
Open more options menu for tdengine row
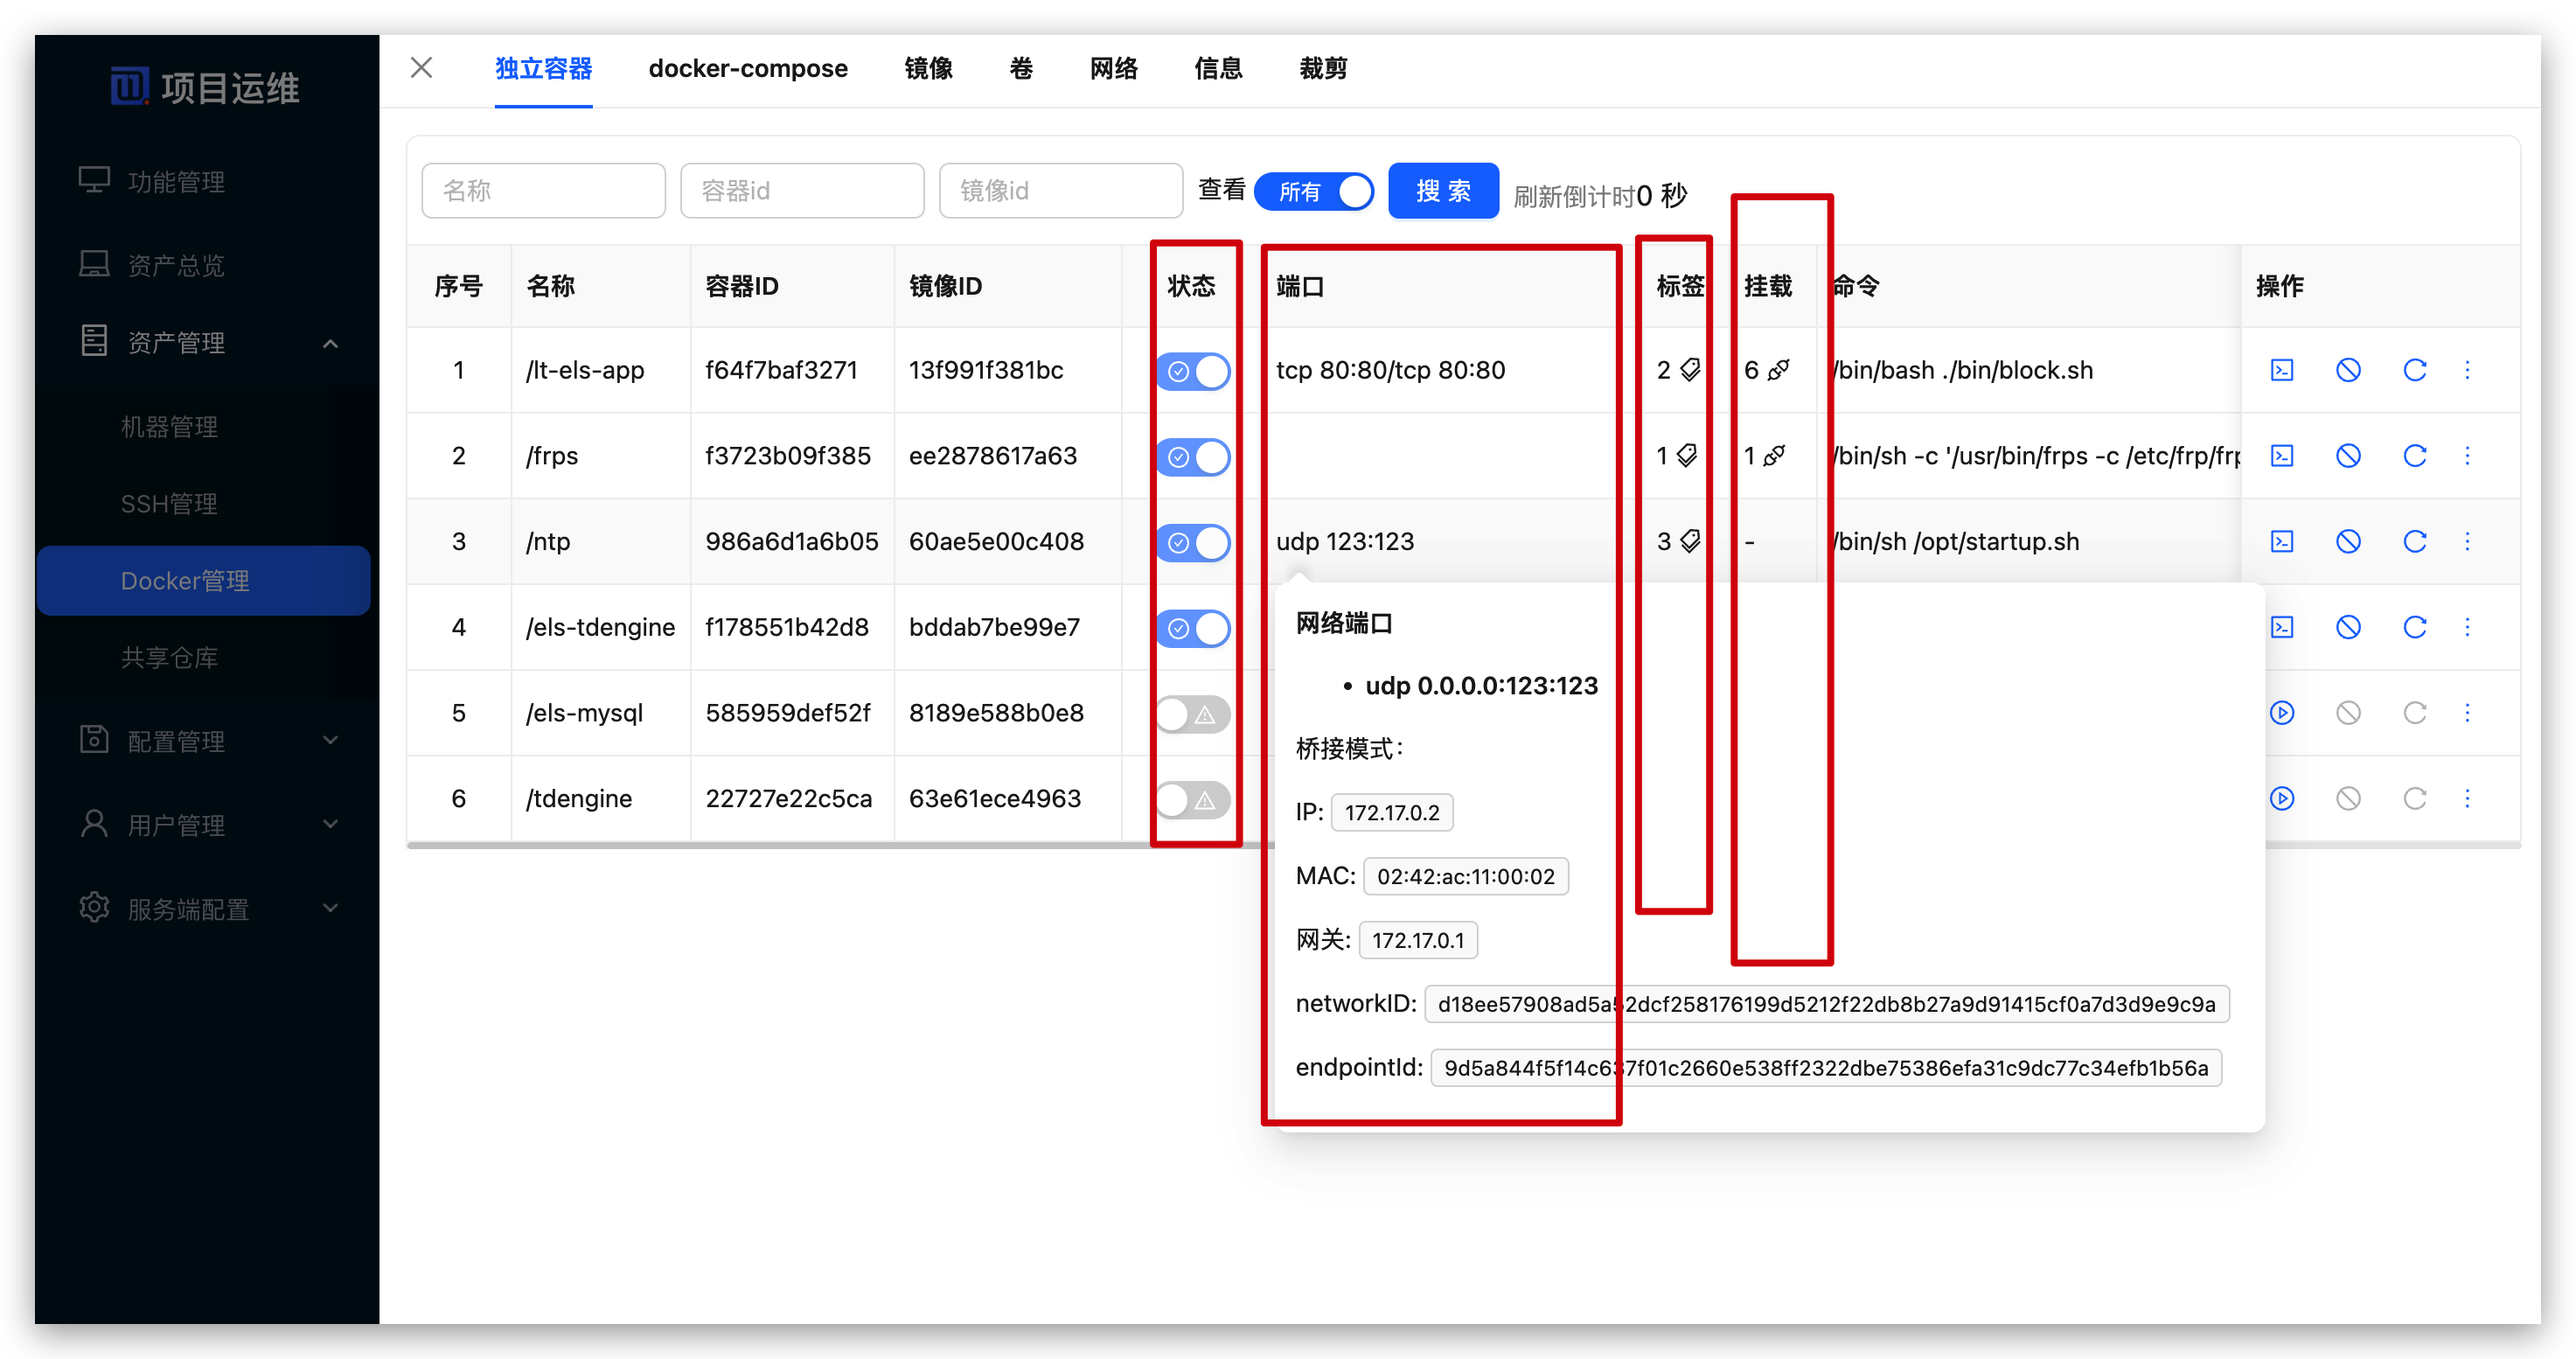click(x=2467, y=799)
